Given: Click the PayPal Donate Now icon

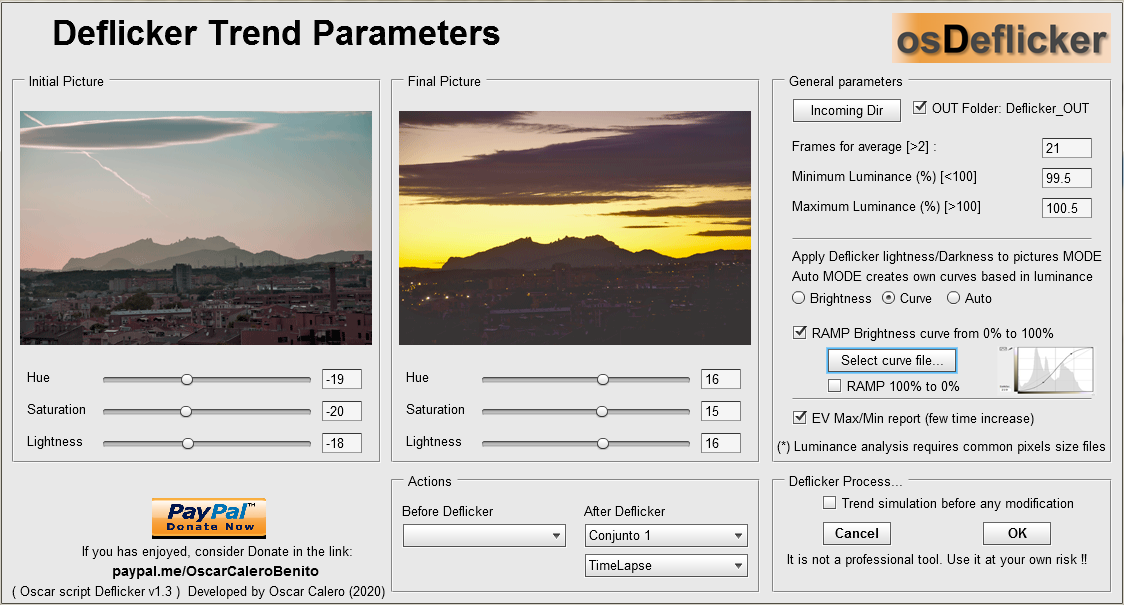Looking at the screenshot, I should (x=209, y=518).
